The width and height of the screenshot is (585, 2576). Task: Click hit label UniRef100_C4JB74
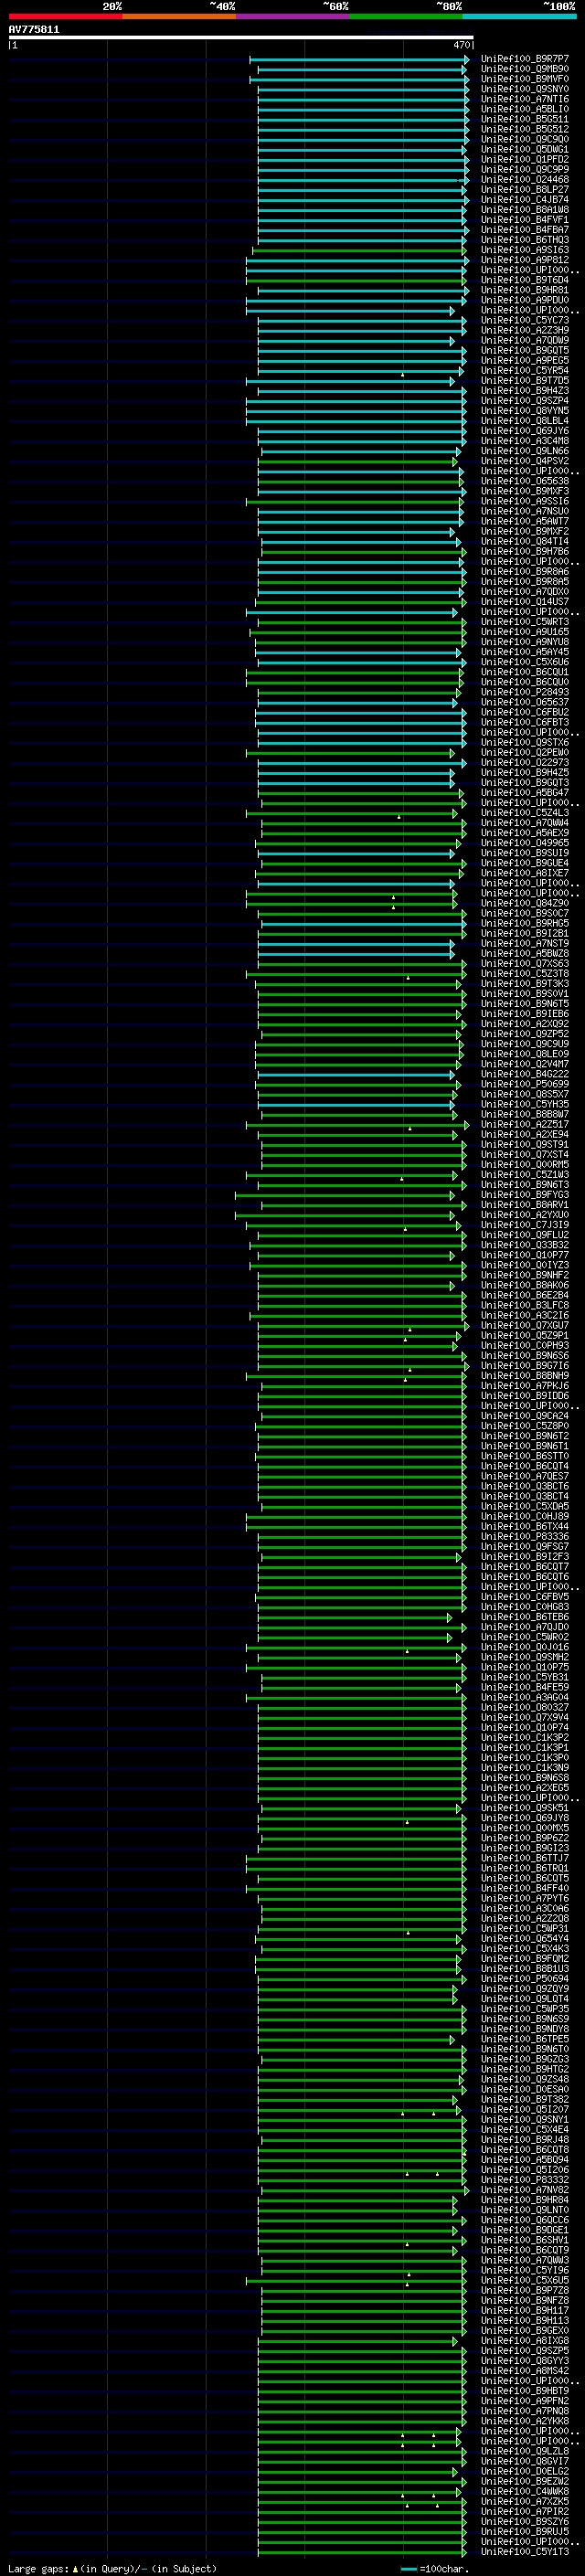pos(524,199)
